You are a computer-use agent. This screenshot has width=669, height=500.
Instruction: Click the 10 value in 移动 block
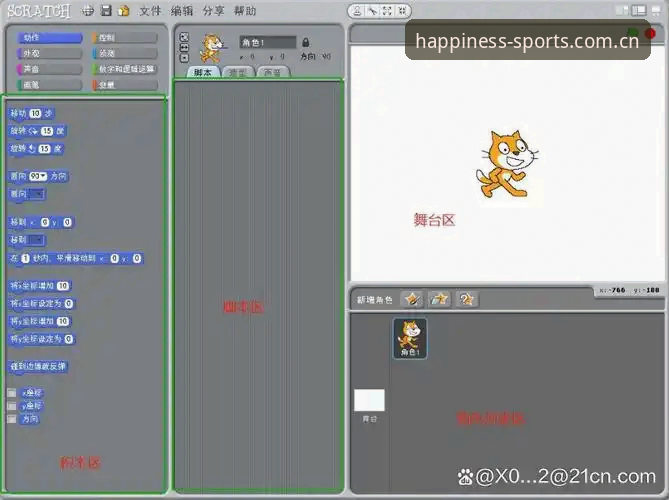[x=35, y=113]
